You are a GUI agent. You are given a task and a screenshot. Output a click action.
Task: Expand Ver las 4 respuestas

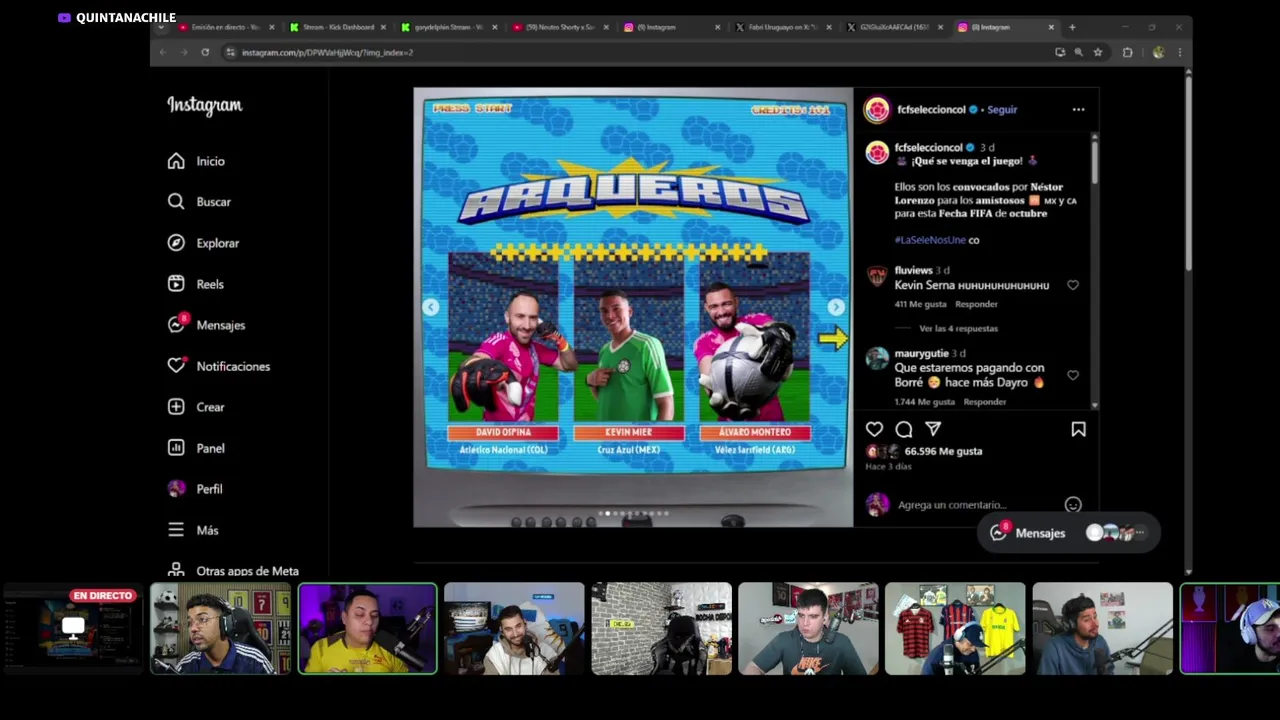click(958, 328)
